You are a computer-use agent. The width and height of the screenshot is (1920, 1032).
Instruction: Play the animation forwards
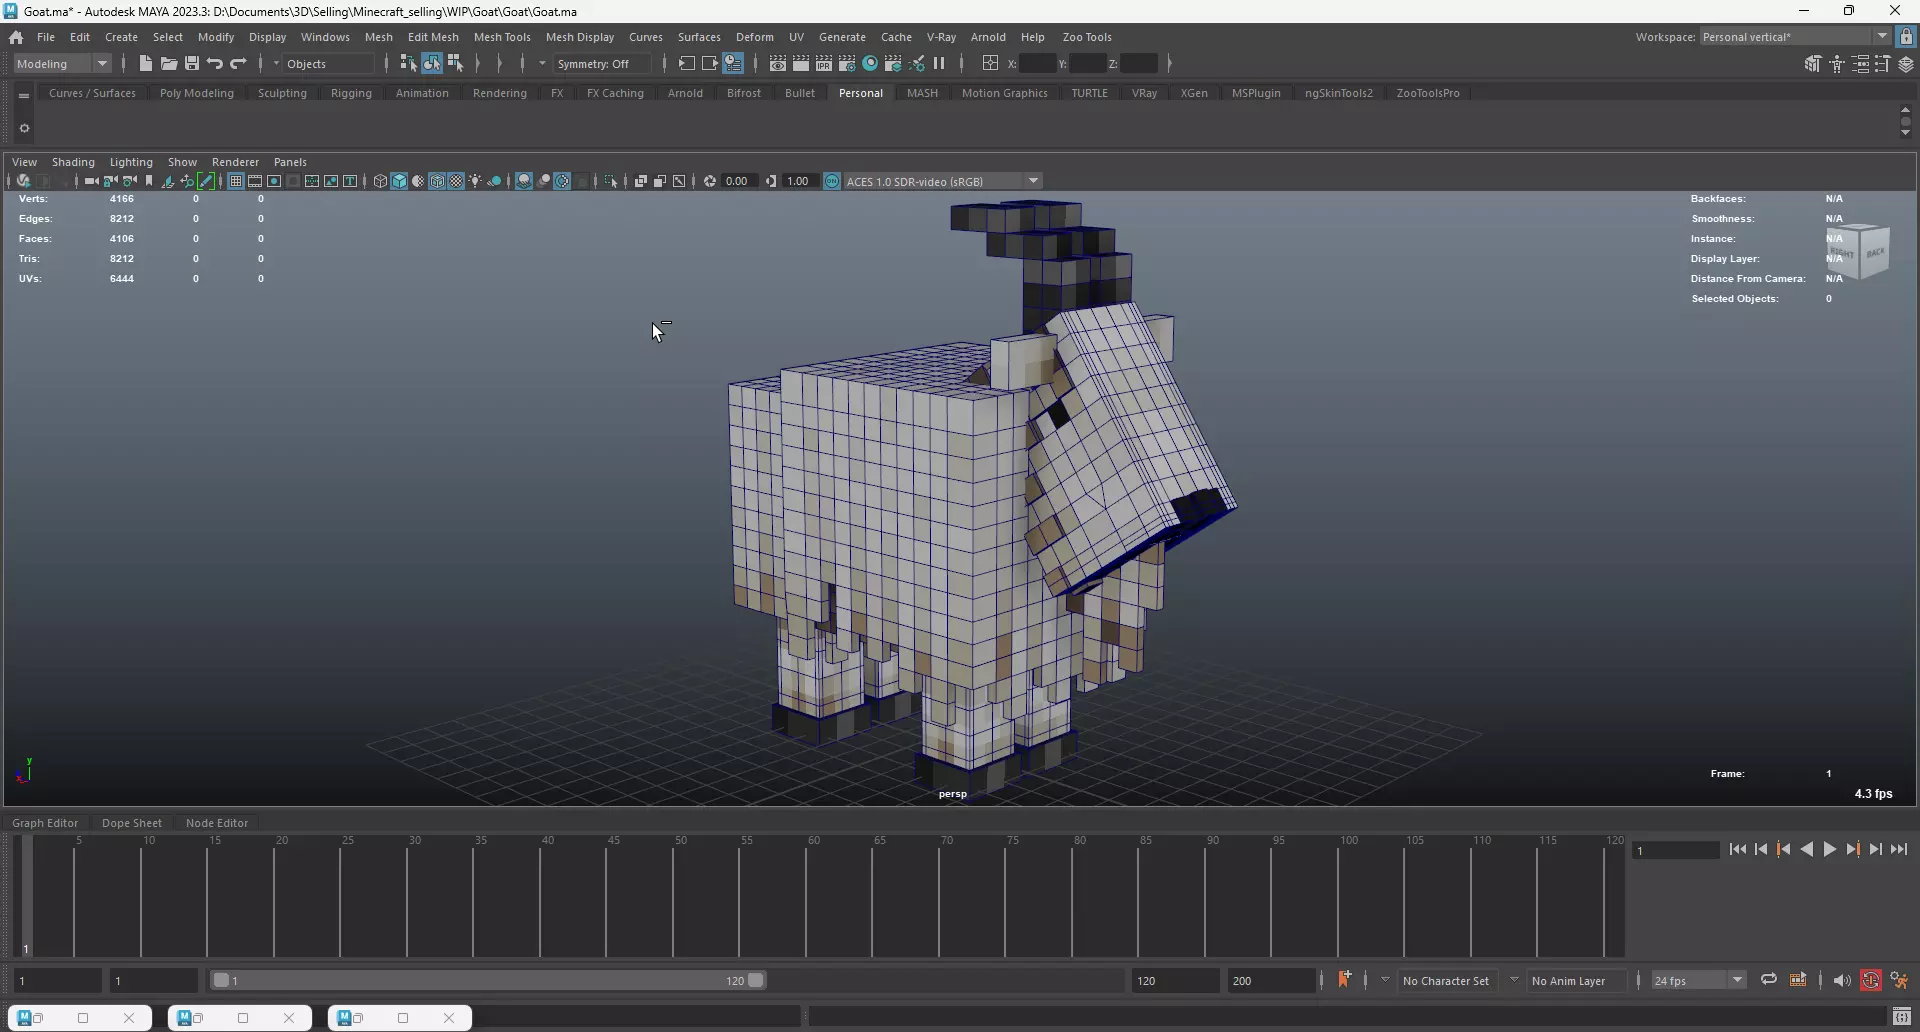[x=1830, y=849]
